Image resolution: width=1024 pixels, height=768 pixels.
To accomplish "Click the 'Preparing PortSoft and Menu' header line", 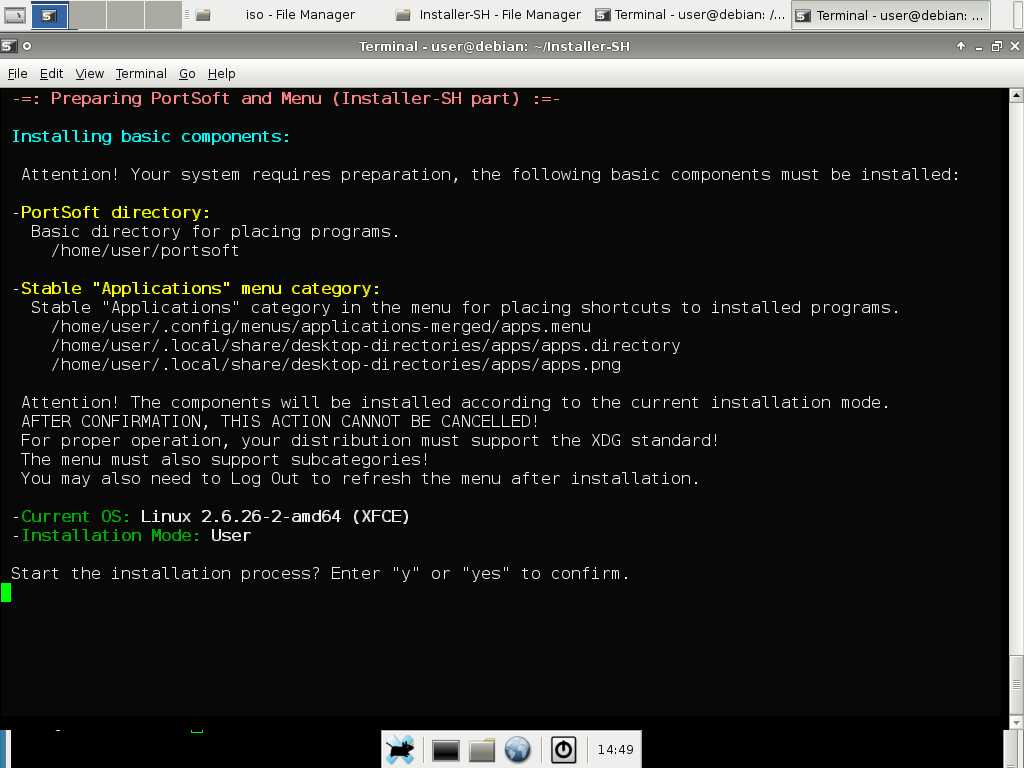I will pos(285,99).
